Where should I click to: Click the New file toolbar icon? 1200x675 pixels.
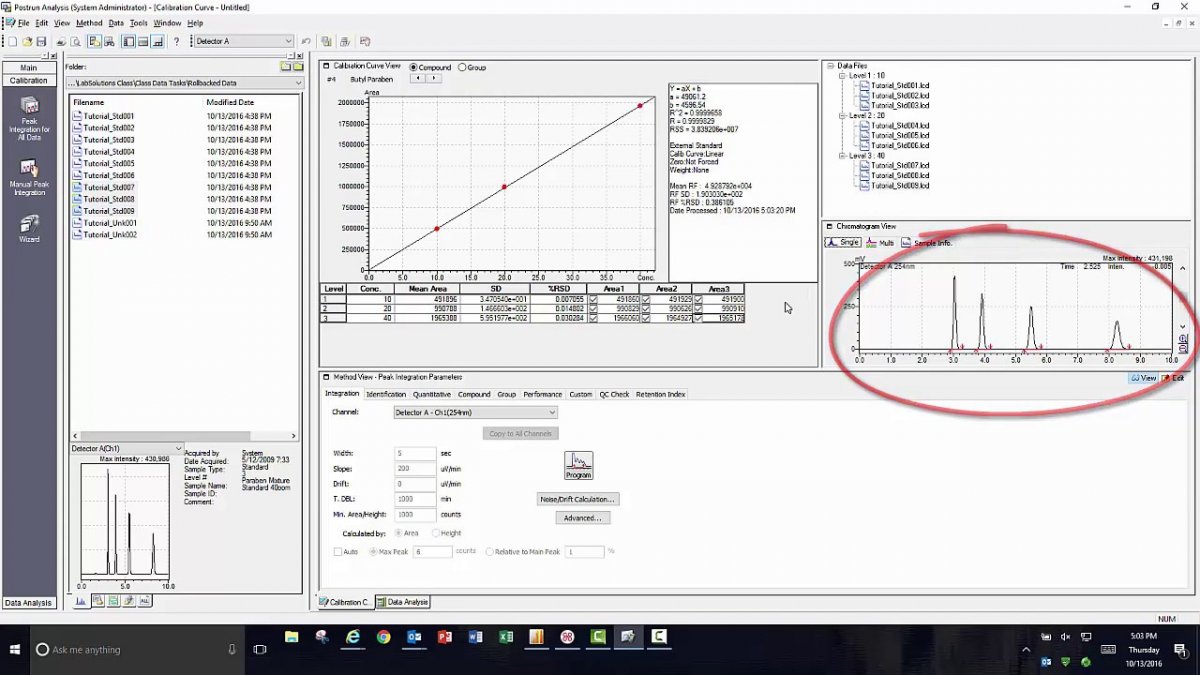[x=13, y=41]
